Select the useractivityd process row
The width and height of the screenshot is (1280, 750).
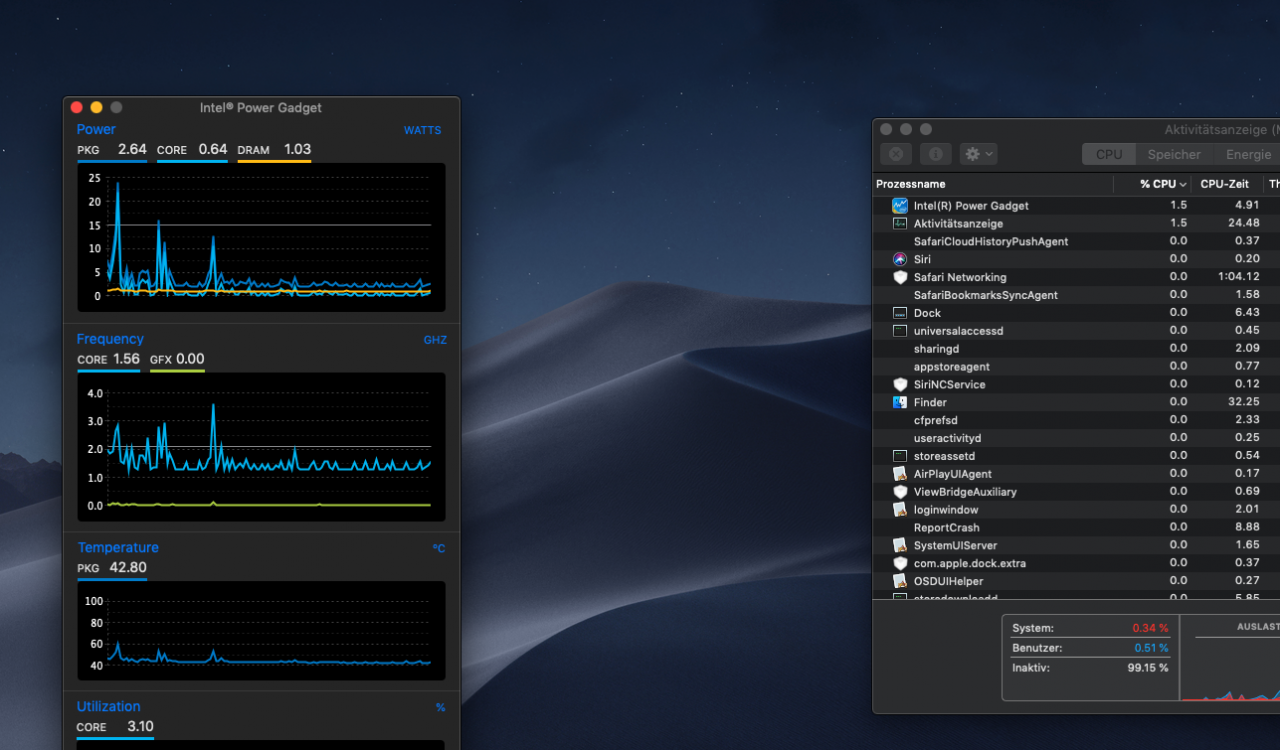pos(1076,438)
